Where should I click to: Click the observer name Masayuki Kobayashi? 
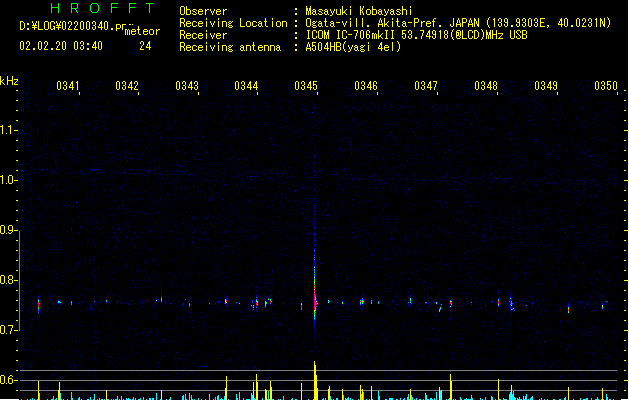tap(359, 11)
